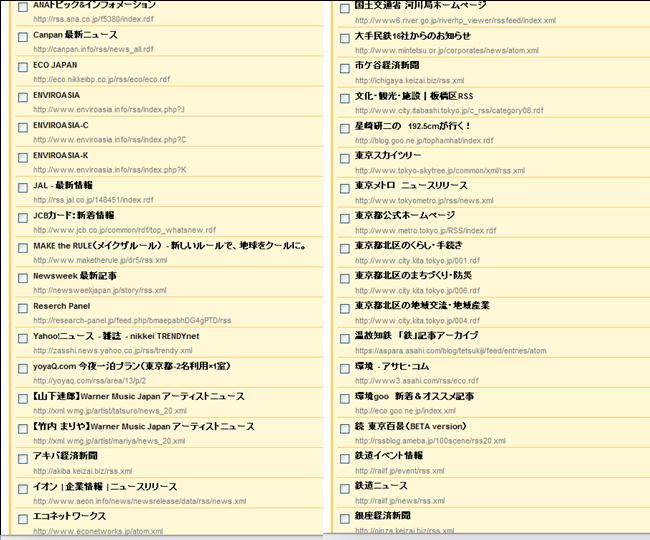Screen dimensions: 650x540
Task: Click the ECO JAPAN feed title
Action: click(55, 65)
